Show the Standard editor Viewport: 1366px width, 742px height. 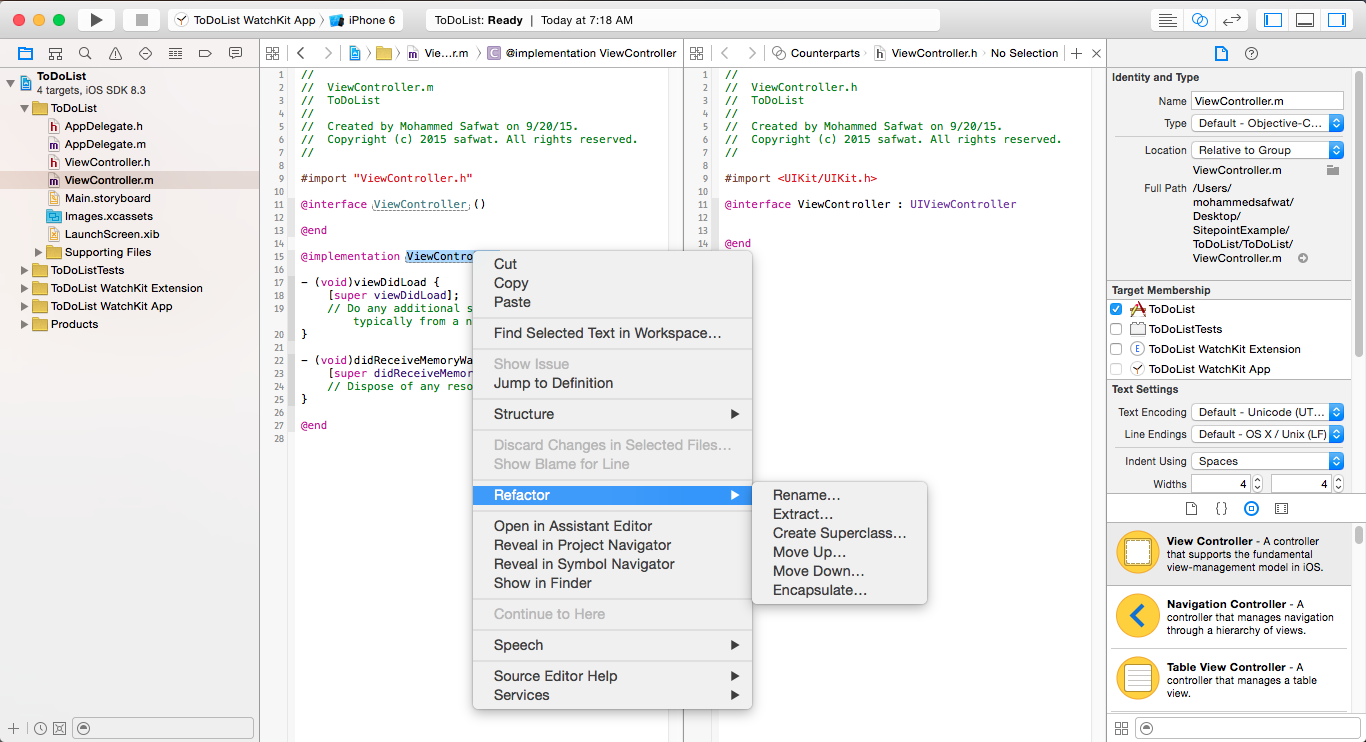1167,20
